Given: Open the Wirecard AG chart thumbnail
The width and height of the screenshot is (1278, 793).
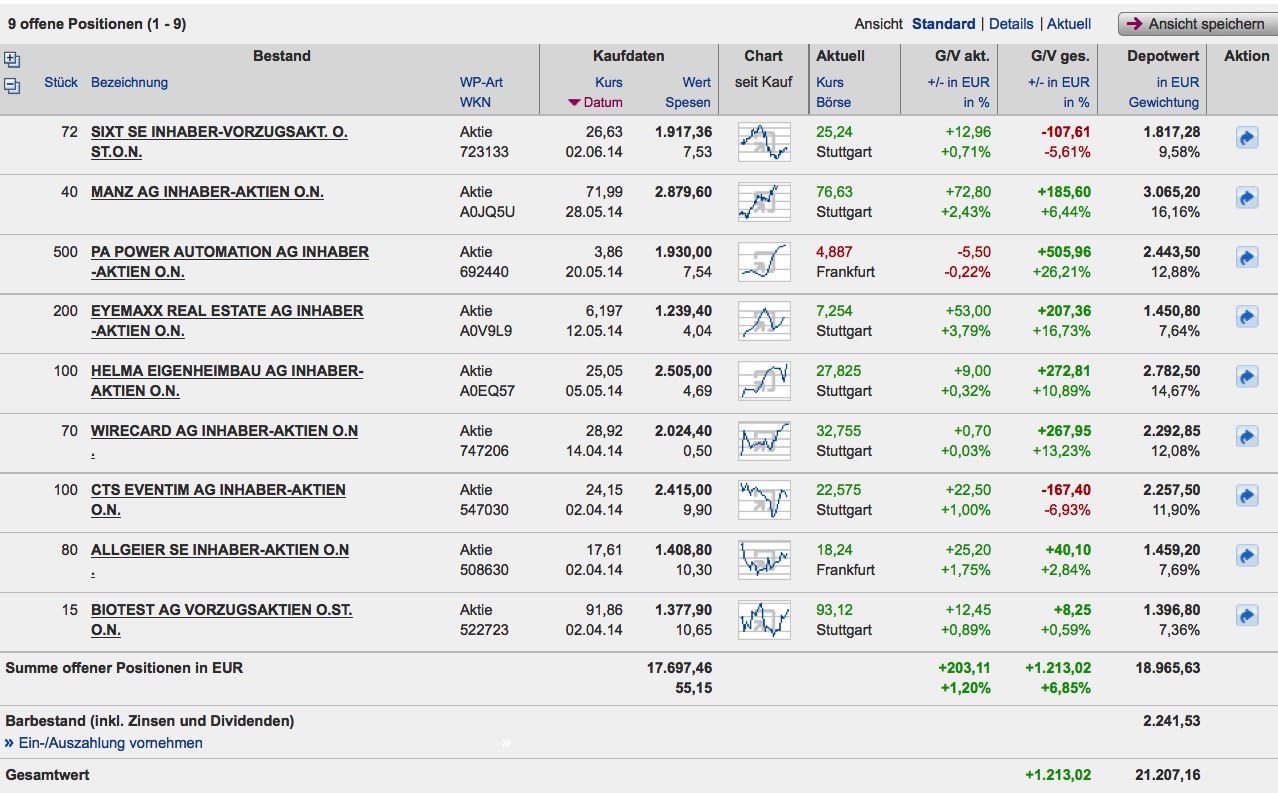Looking at the screenshot, I should tap(764, 441).
